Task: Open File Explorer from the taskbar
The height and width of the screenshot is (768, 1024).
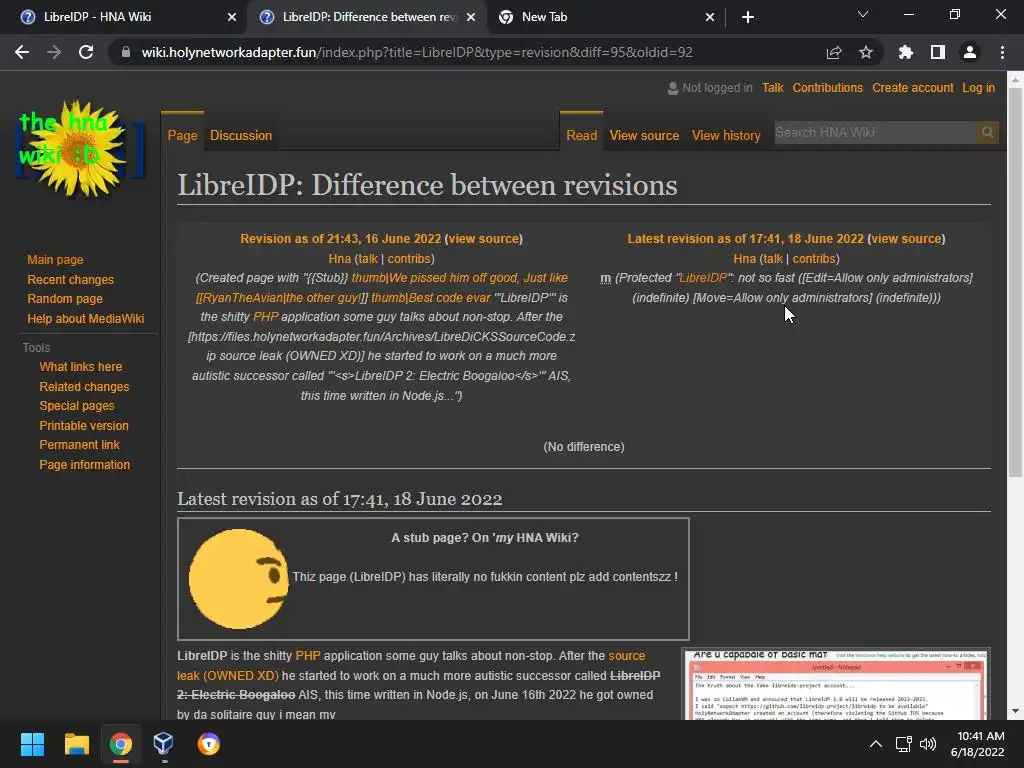Action: tap(76, 744)
